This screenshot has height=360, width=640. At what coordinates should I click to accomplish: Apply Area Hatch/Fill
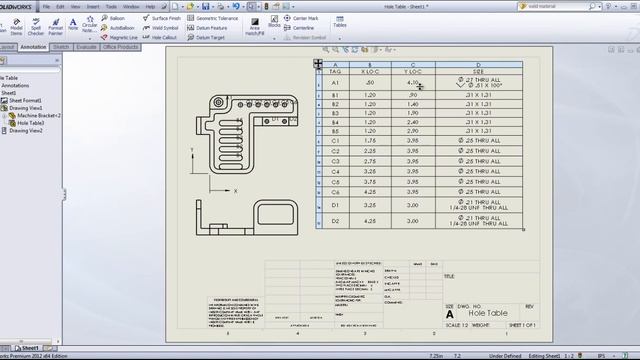[255, 27]
